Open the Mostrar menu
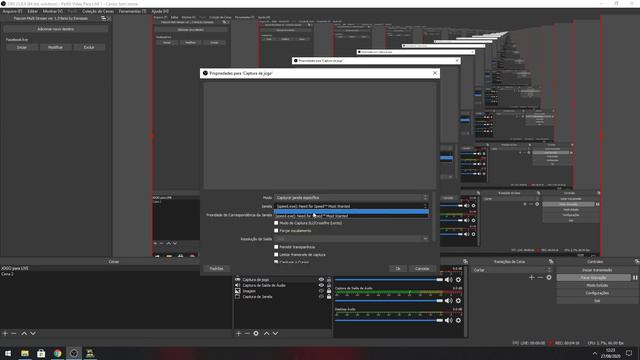The height and width of the screenshot is (360, 640). 53,11
